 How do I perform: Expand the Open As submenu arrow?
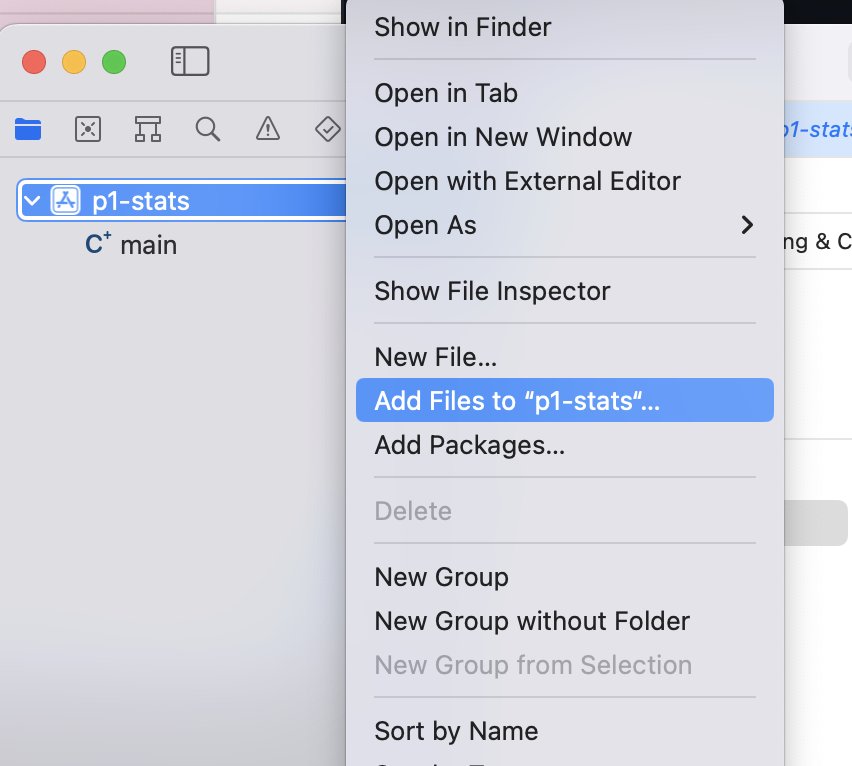point(746,225)
